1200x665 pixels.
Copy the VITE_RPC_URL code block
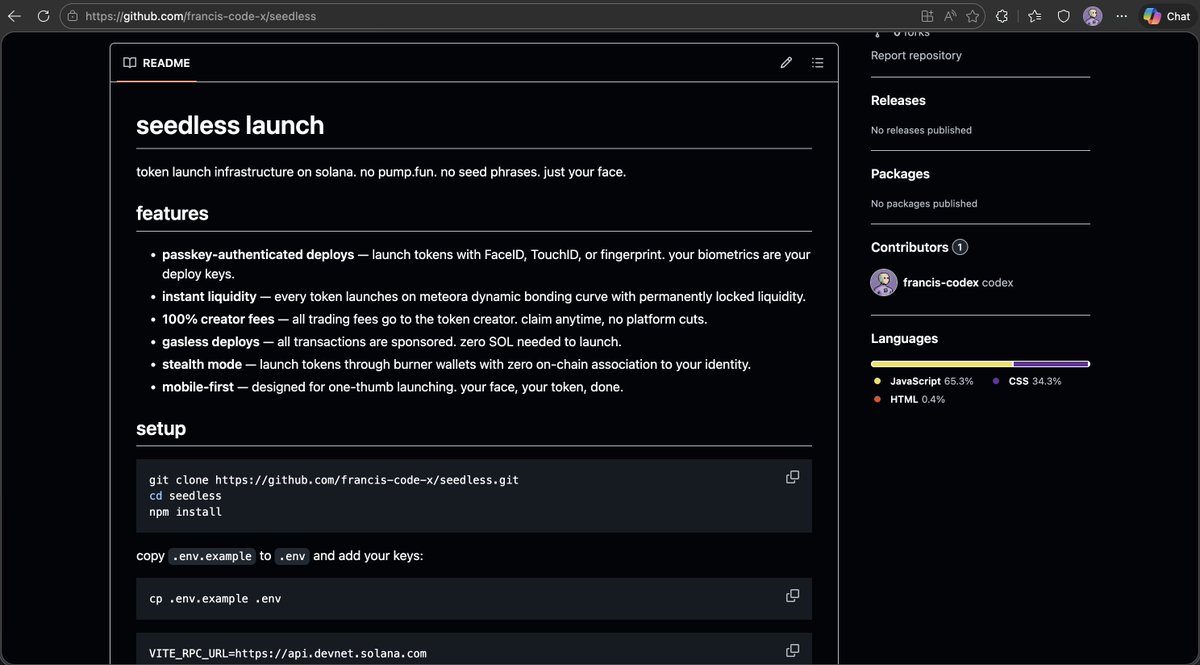[x=792, y=650]
